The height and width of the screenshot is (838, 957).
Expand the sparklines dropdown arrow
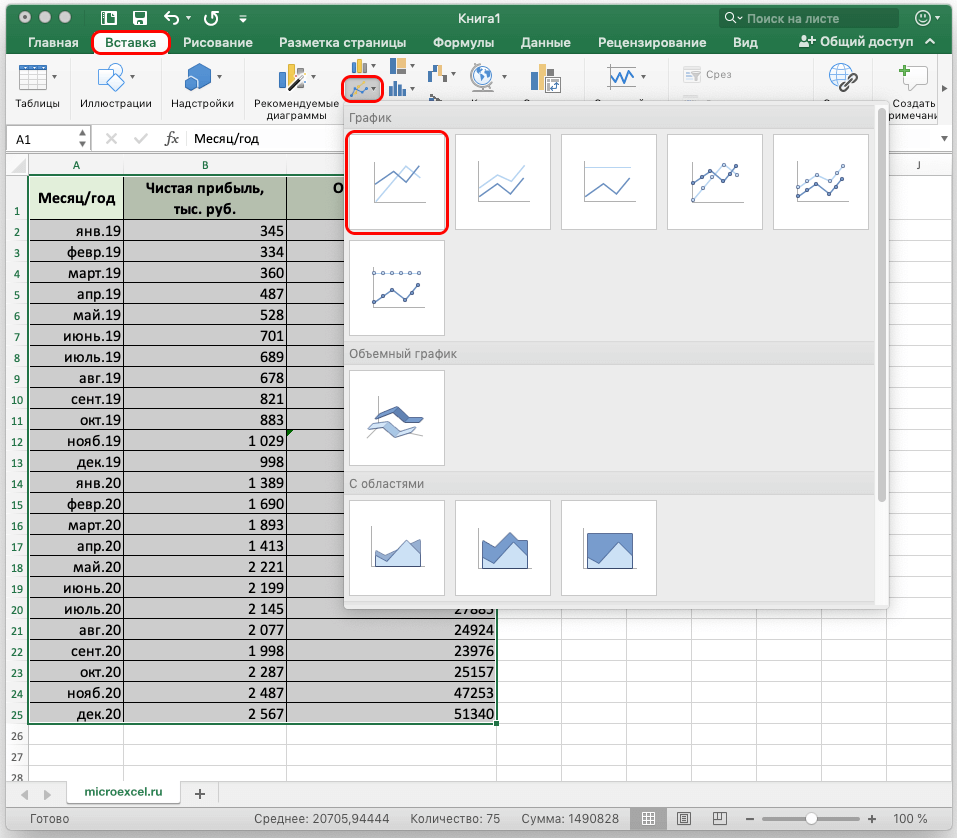click(x=643, y=77)
